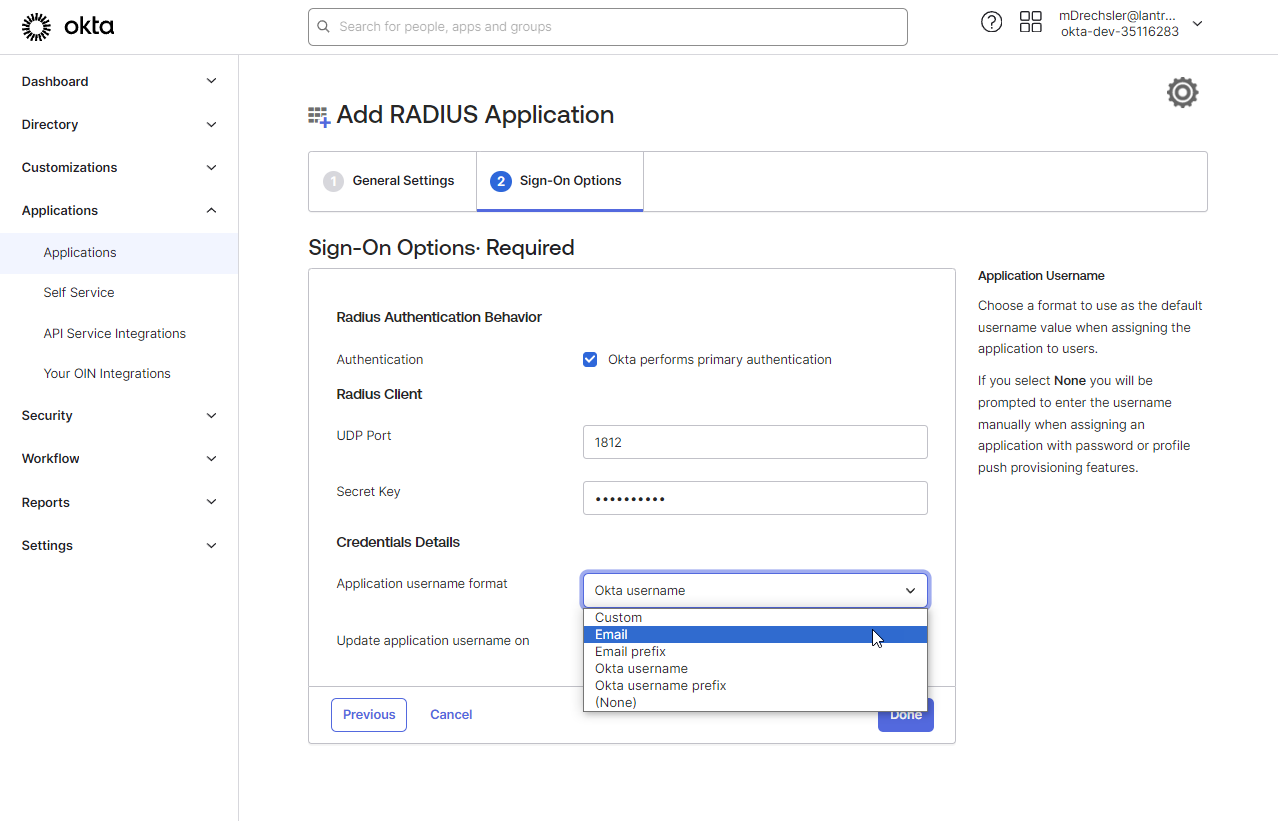Open the help question mark icon
Viewport: 1278px width, 821px height.
coord(991,22)
